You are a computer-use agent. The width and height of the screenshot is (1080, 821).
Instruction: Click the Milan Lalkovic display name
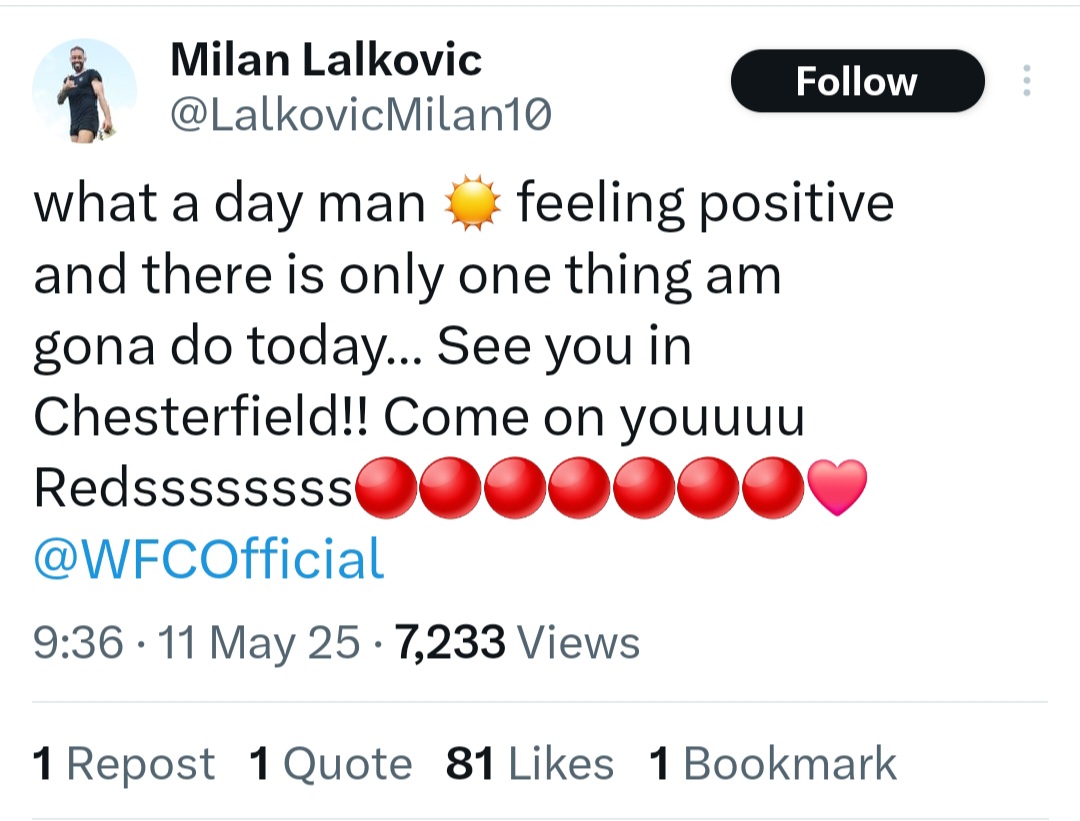[326, 60]
